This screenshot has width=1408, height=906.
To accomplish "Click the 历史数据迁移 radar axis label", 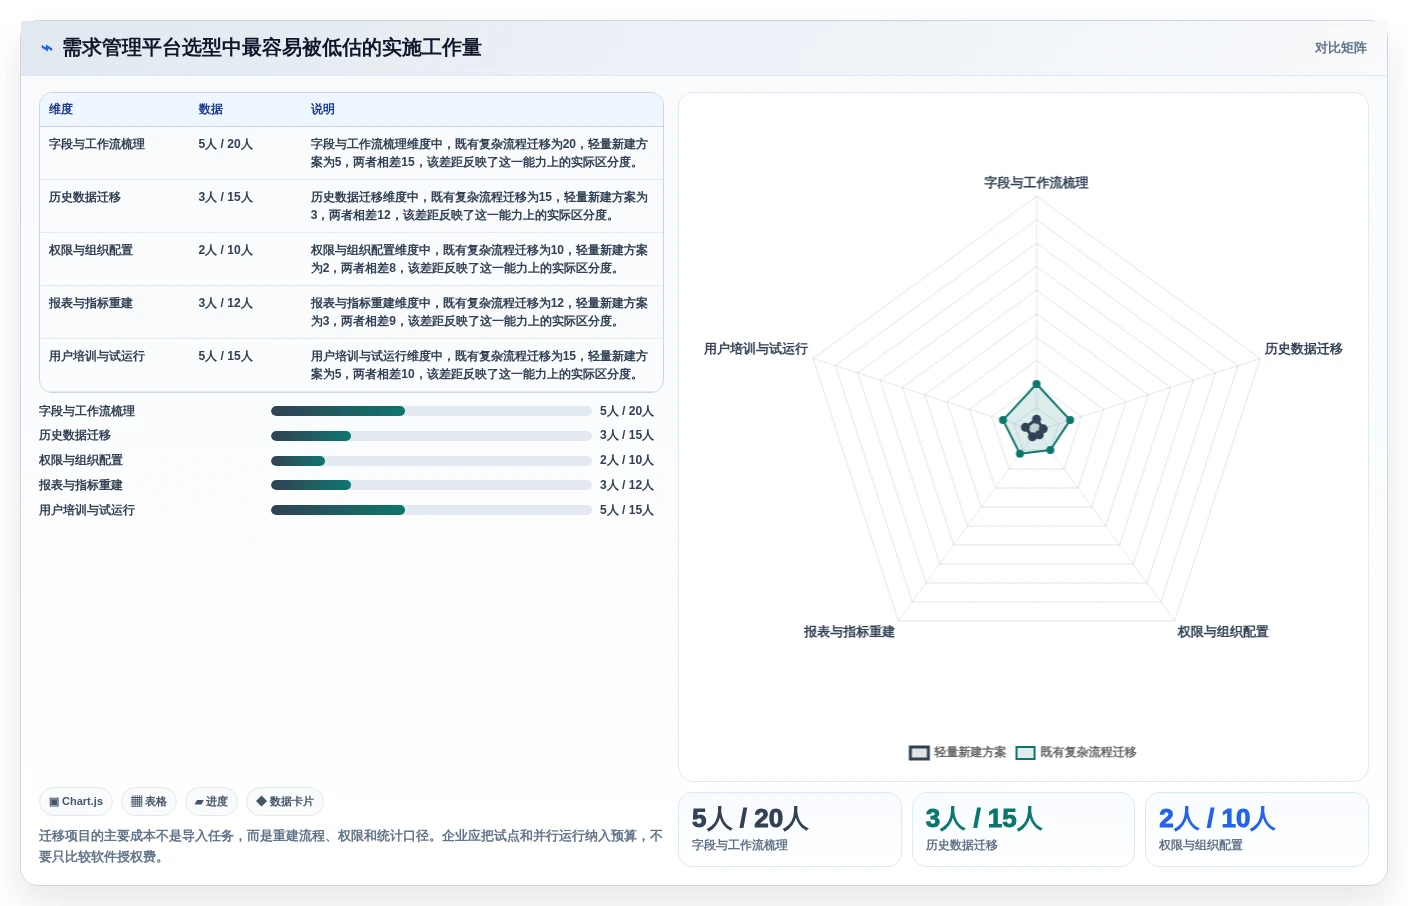I will point(1303,349).
